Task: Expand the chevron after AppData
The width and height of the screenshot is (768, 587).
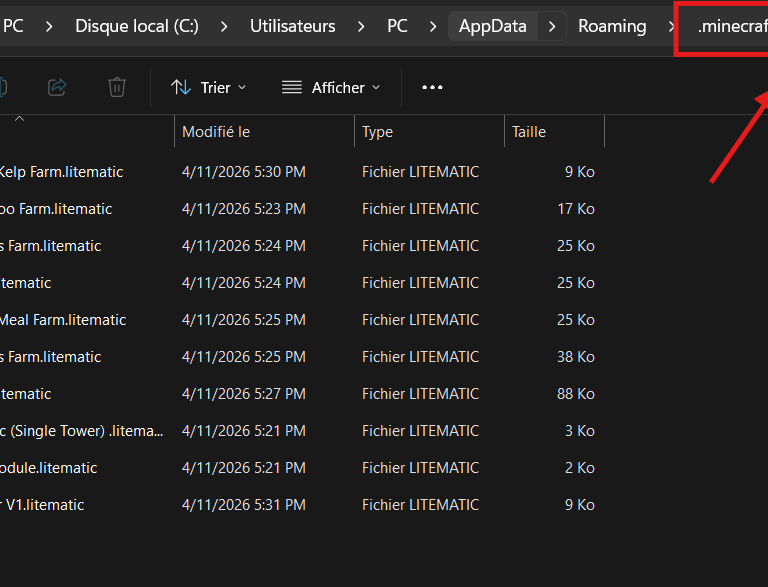Action: [552, 26]
